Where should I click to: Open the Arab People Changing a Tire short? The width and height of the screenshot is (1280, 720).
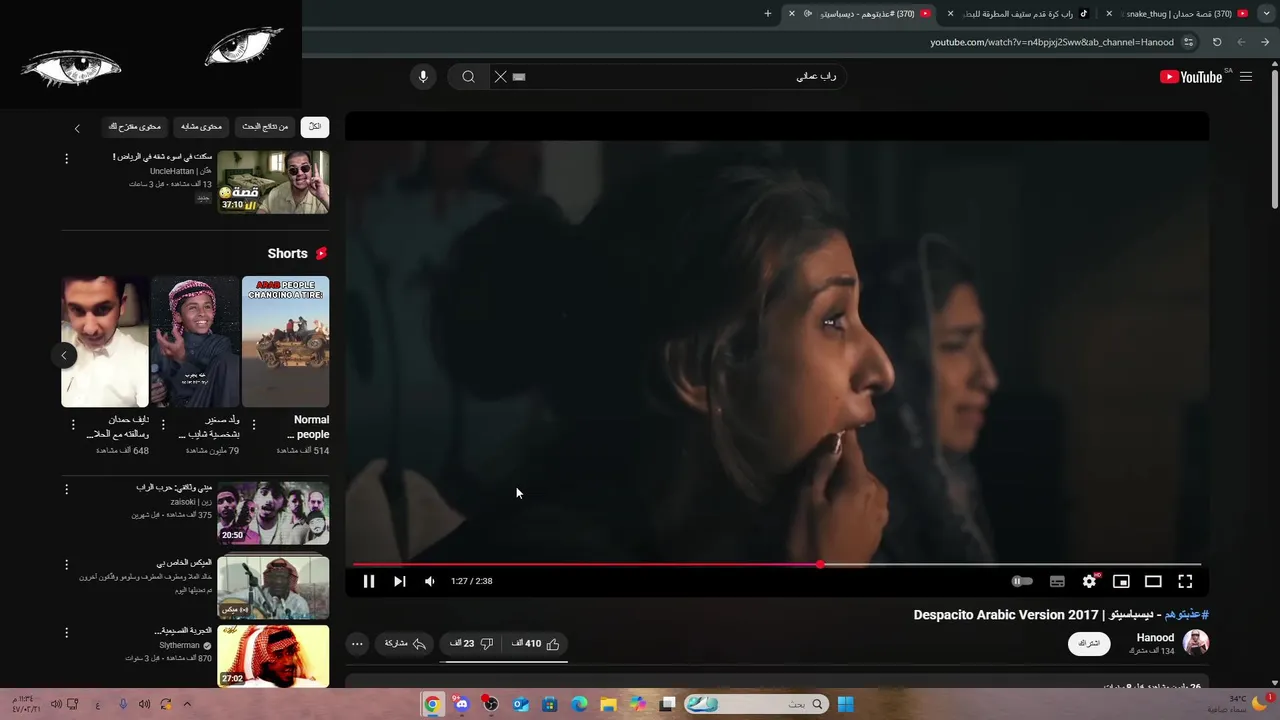pos(285,342)
